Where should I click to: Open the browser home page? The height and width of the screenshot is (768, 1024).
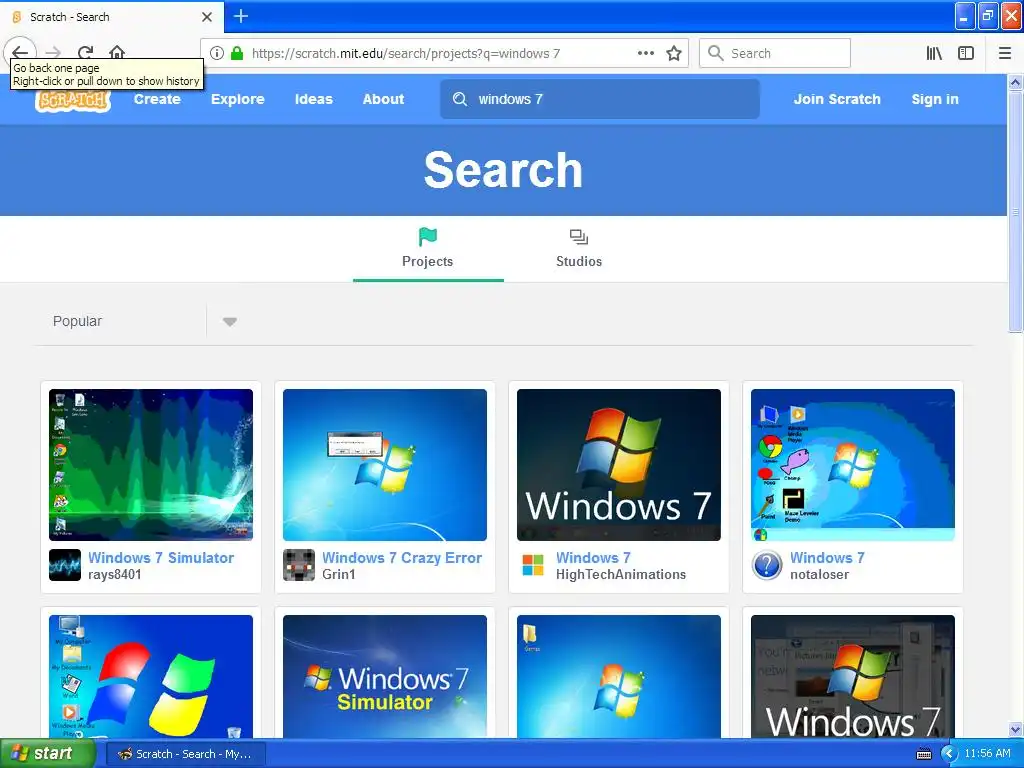click(x=117, y=52)
